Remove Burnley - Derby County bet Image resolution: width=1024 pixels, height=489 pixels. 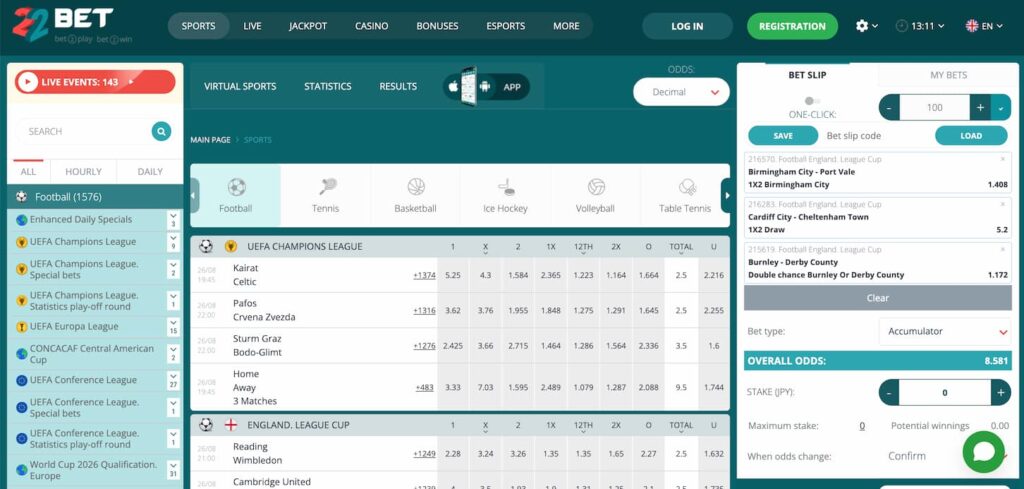pos(1003,249)
